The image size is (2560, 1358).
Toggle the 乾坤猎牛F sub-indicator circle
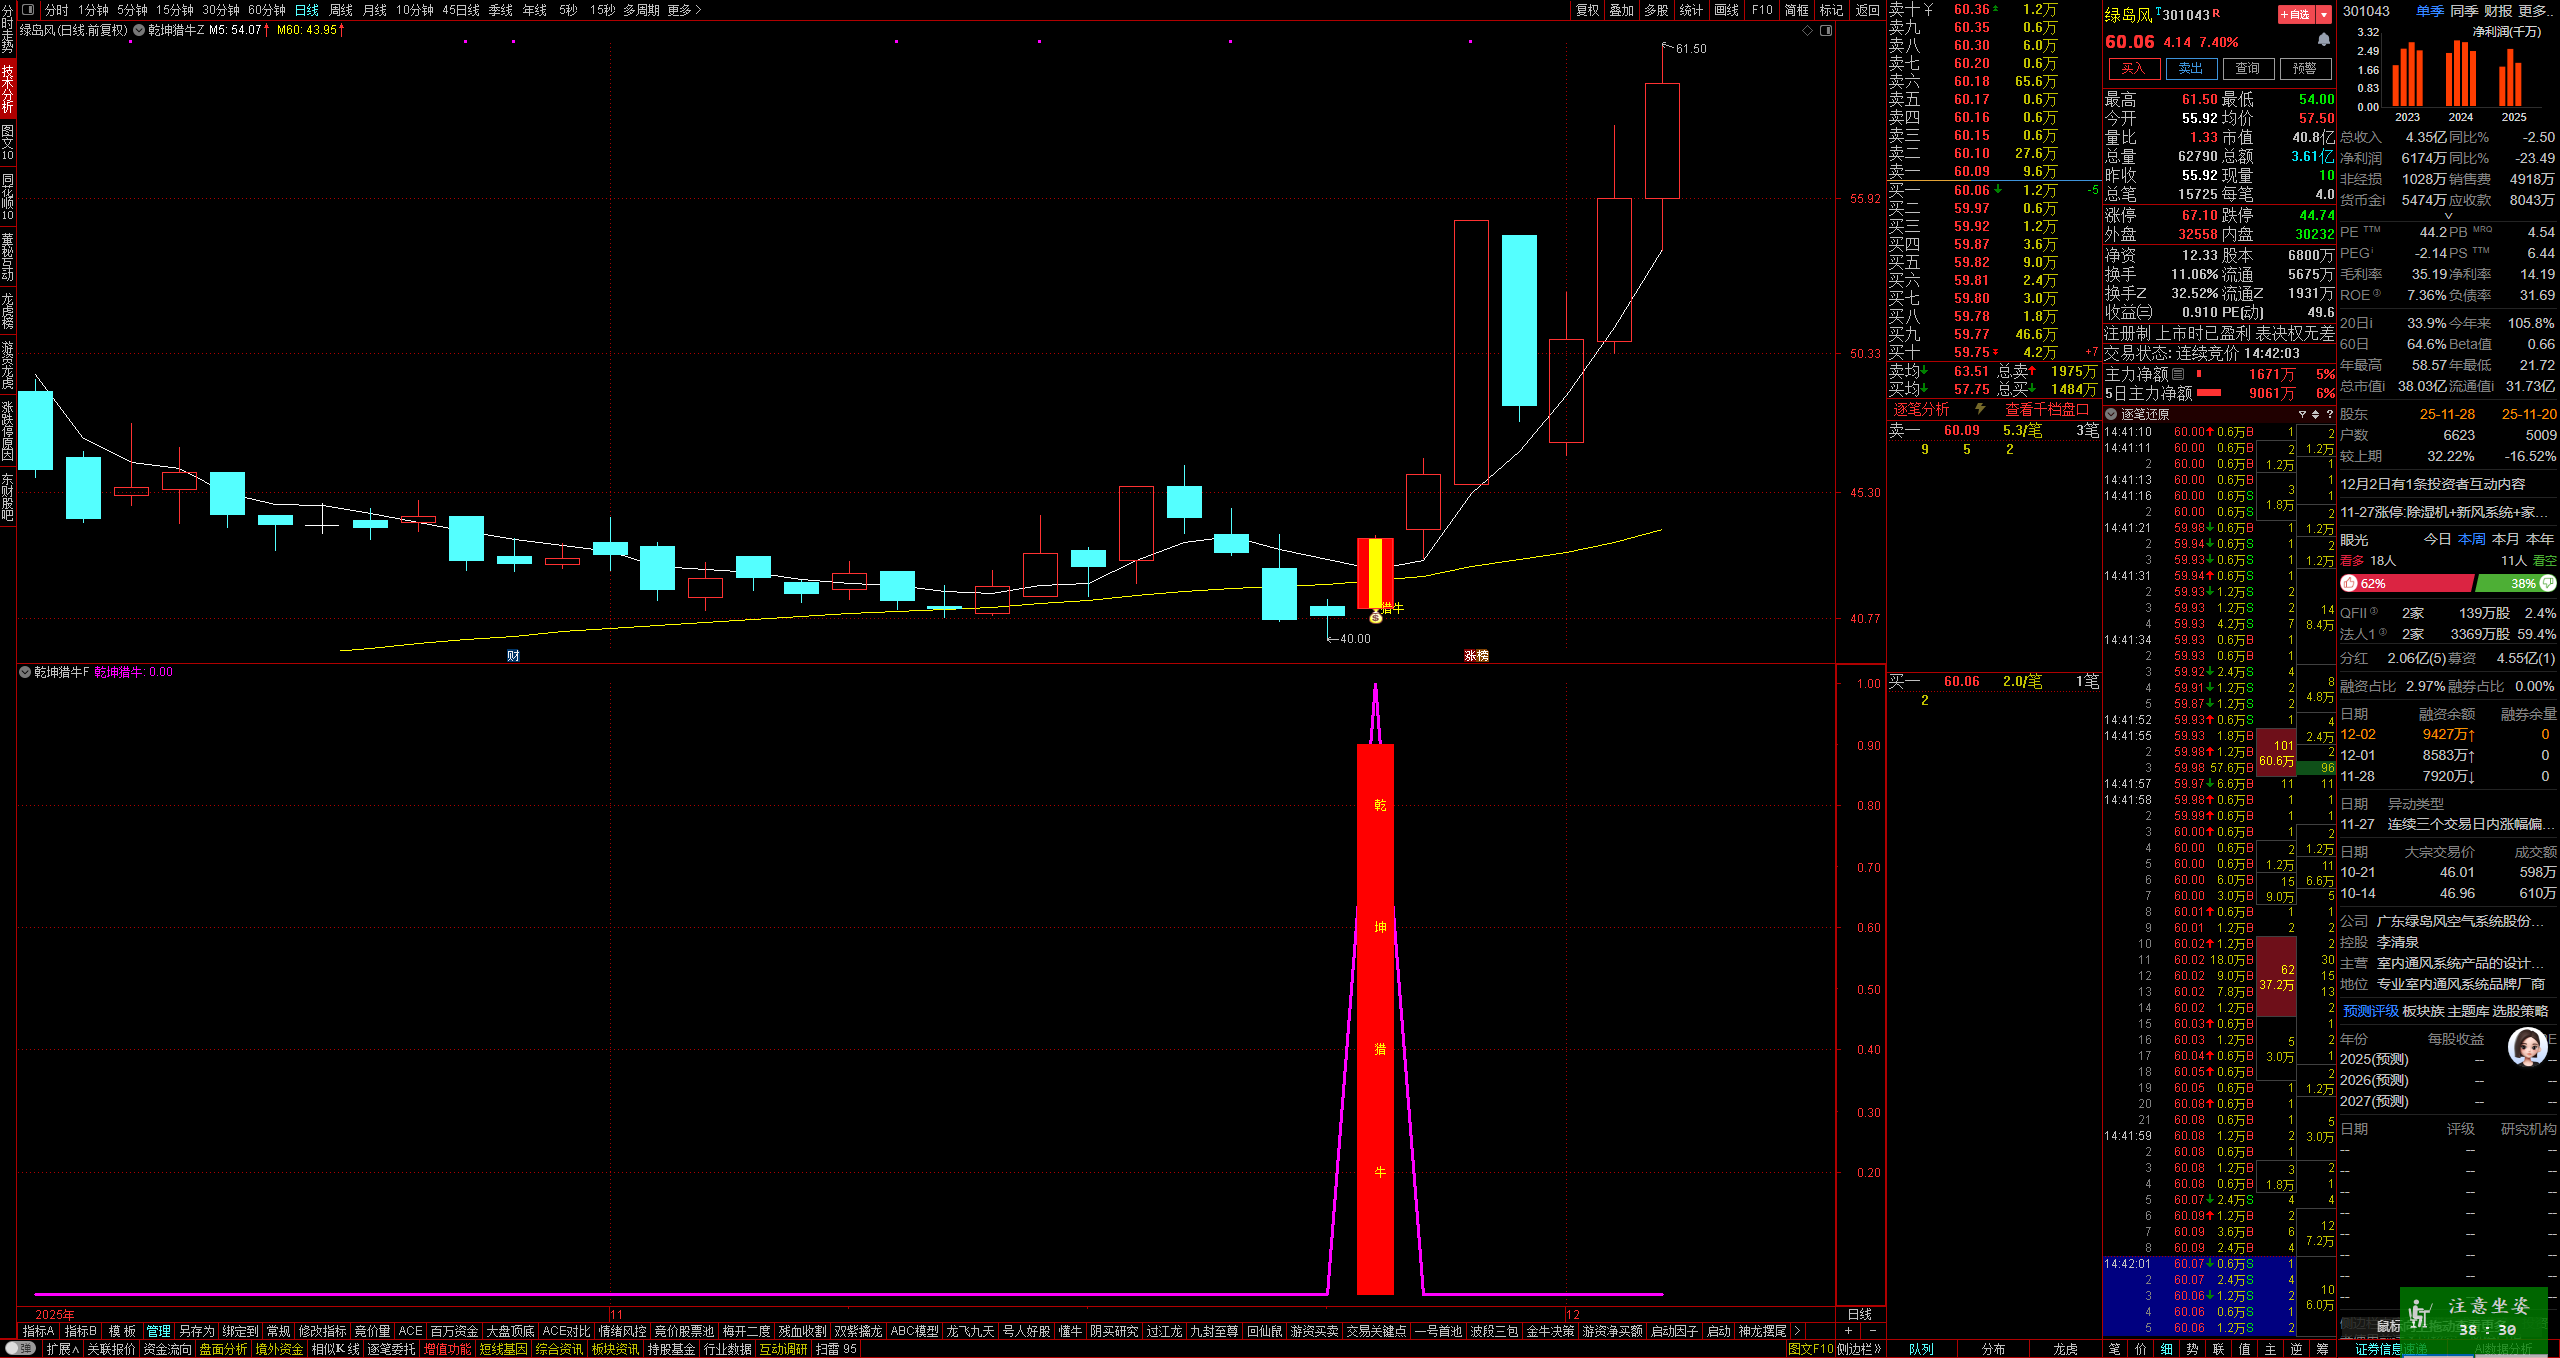25,672
